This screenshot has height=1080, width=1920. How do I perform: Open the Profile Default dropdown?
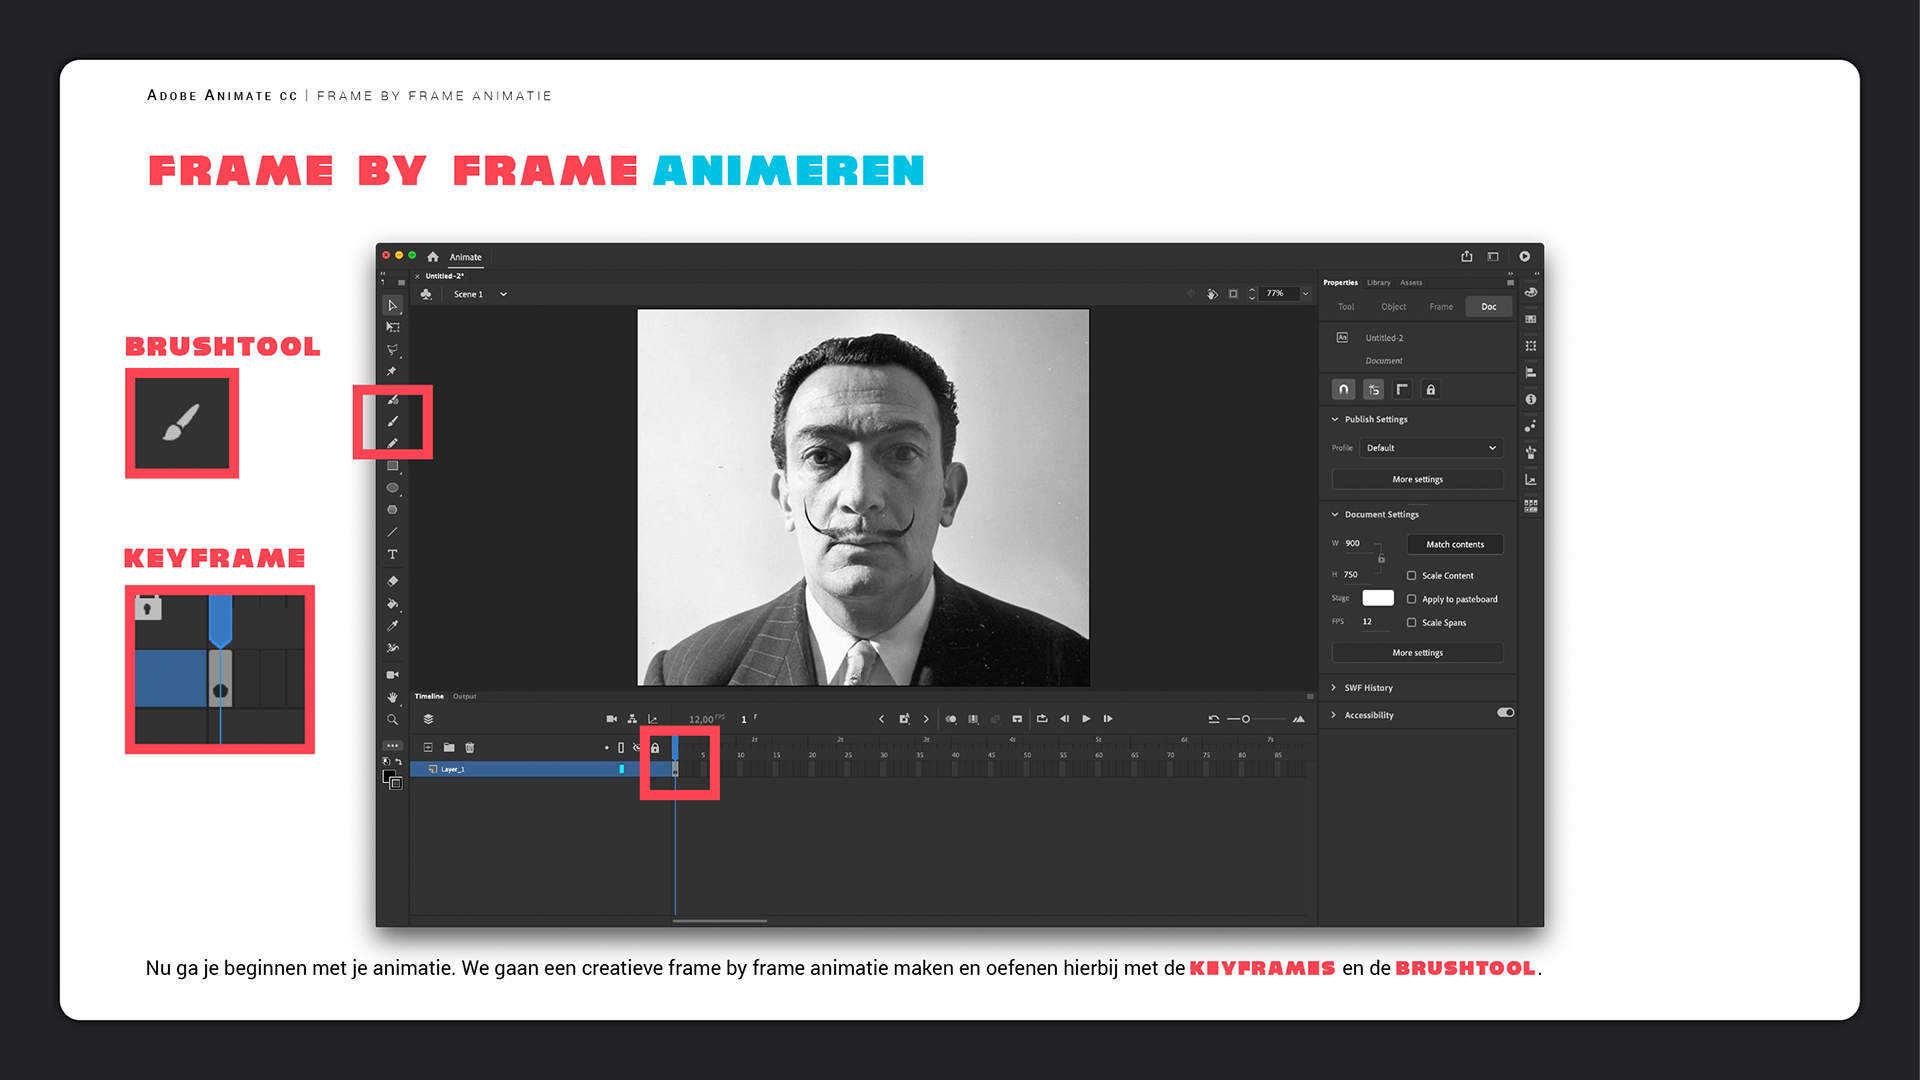click(x=1430, y=448)
